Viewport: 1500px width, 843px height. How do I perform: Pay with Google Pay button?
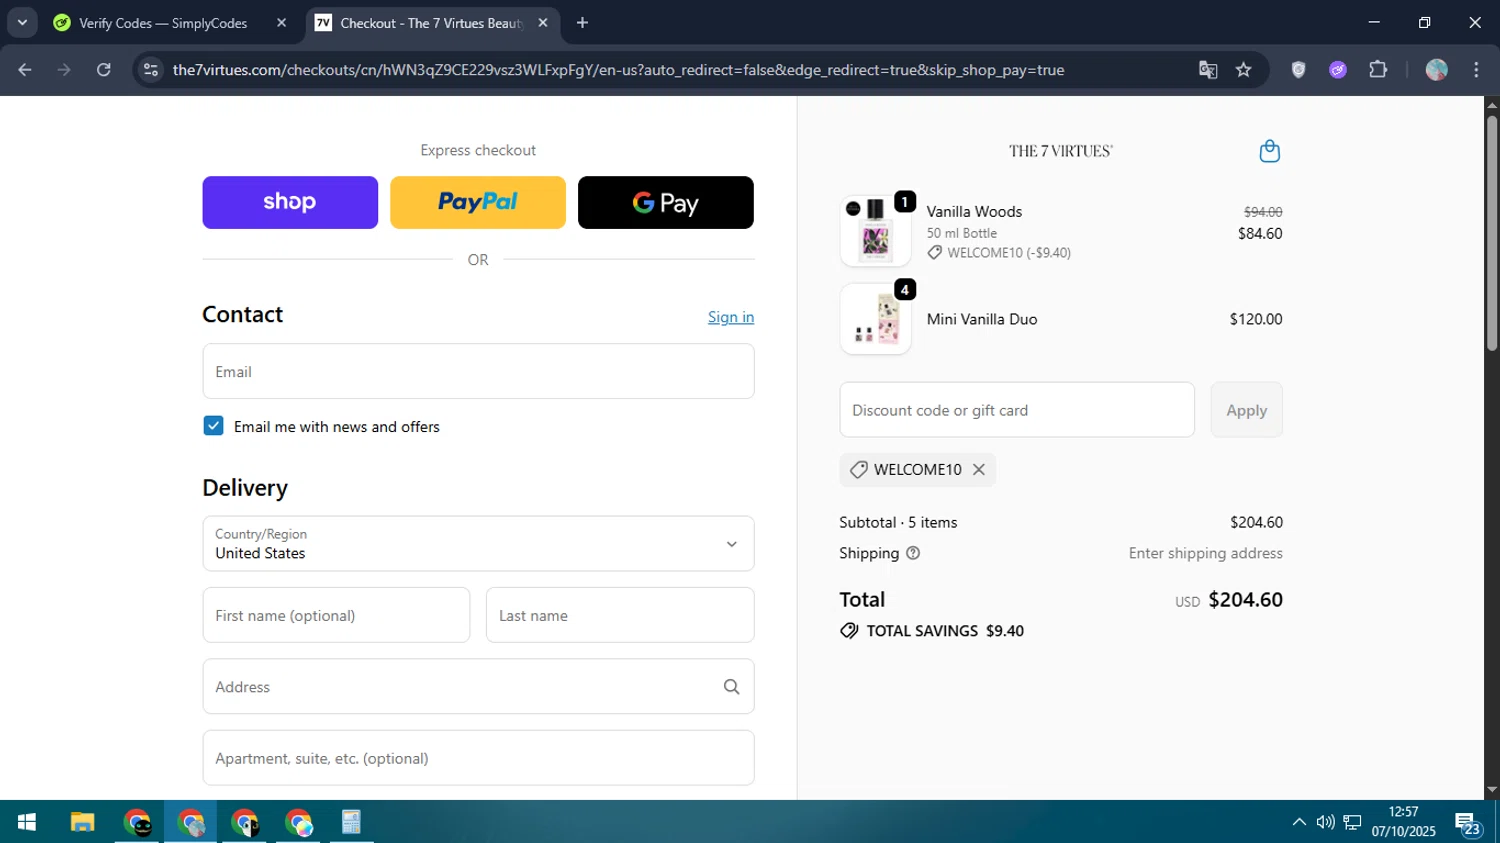tap(666, 203)
